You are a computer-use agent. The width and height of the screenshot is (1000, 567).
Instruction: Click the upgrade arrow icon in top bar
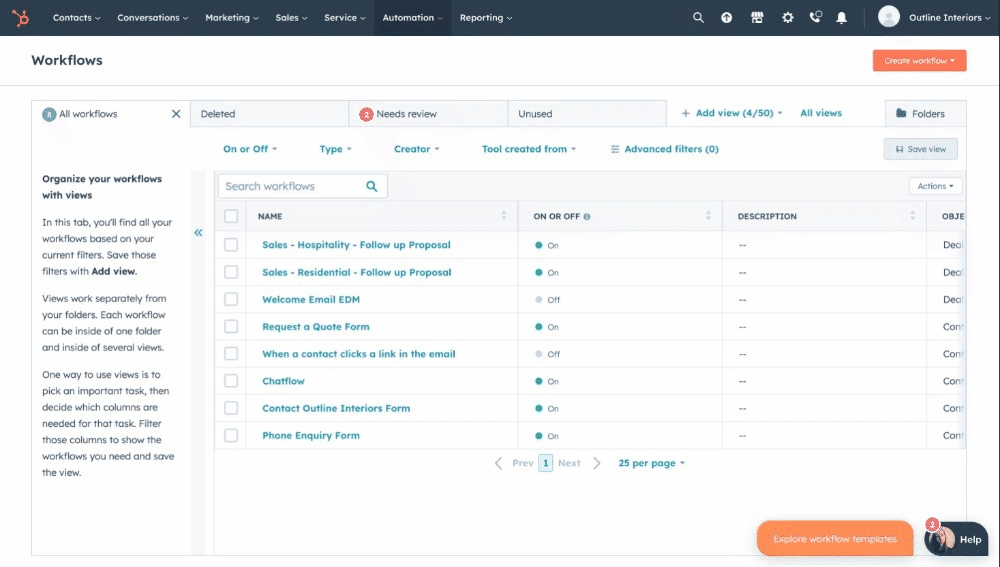(726, 18)
